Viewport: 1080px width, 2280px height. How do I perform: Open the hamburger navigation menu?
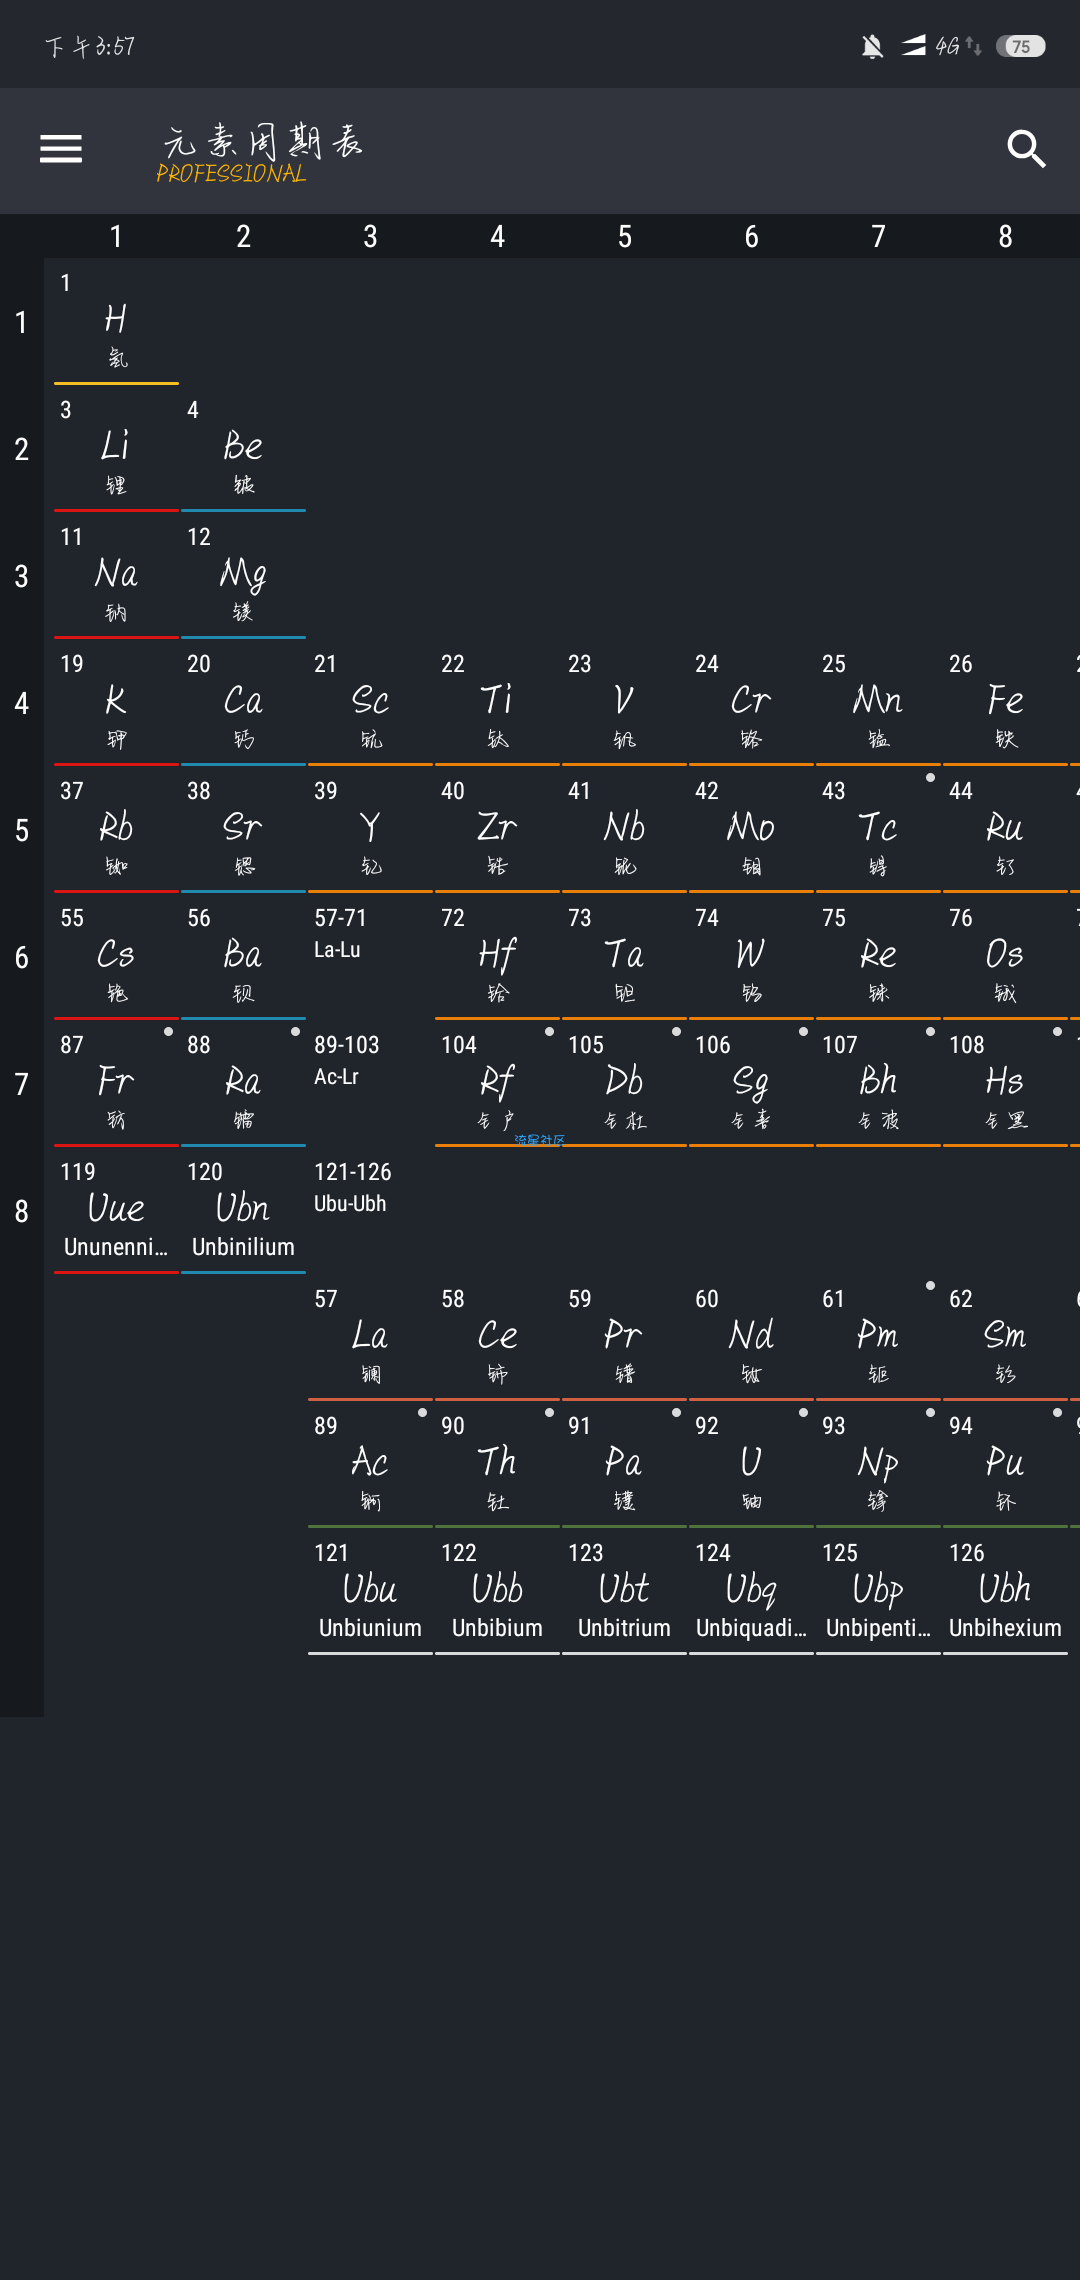coord(61,149)
